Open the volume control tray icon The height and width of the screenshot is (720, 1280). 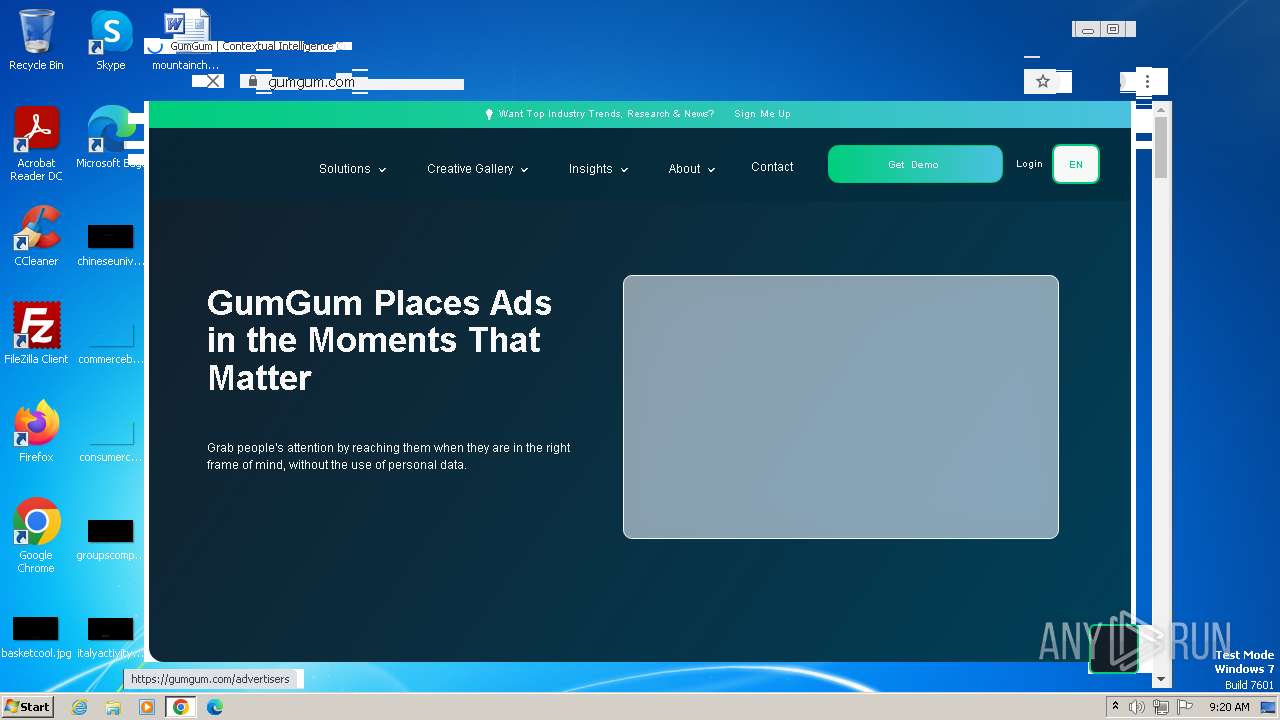click(x=1137, y=707)
